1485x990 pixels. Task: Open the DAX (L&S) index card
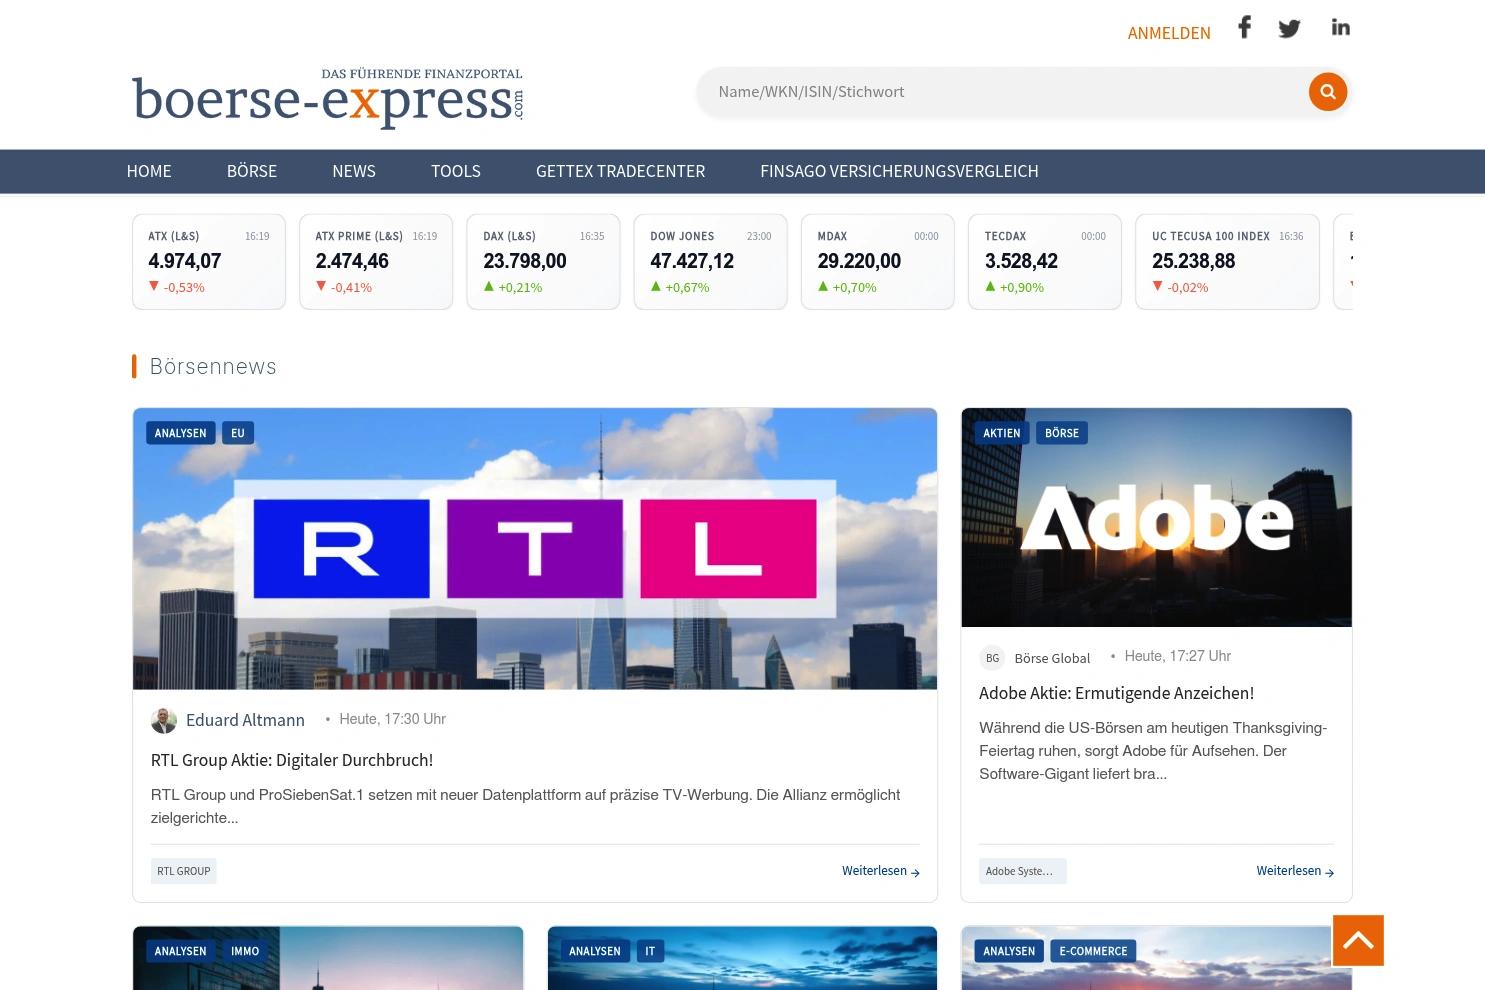[543, 262]
